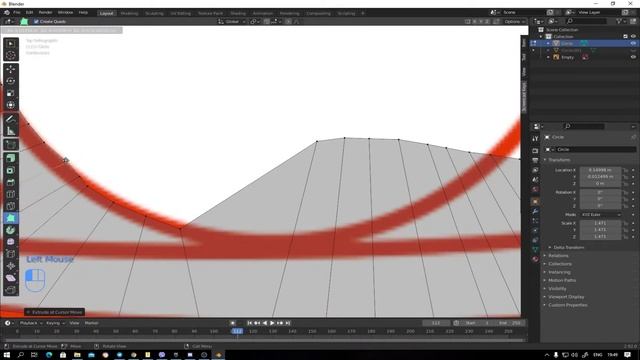This screenshot has height=360, width=640.
Task: Open the Render properties tab
Action: [x=535, y=151]
